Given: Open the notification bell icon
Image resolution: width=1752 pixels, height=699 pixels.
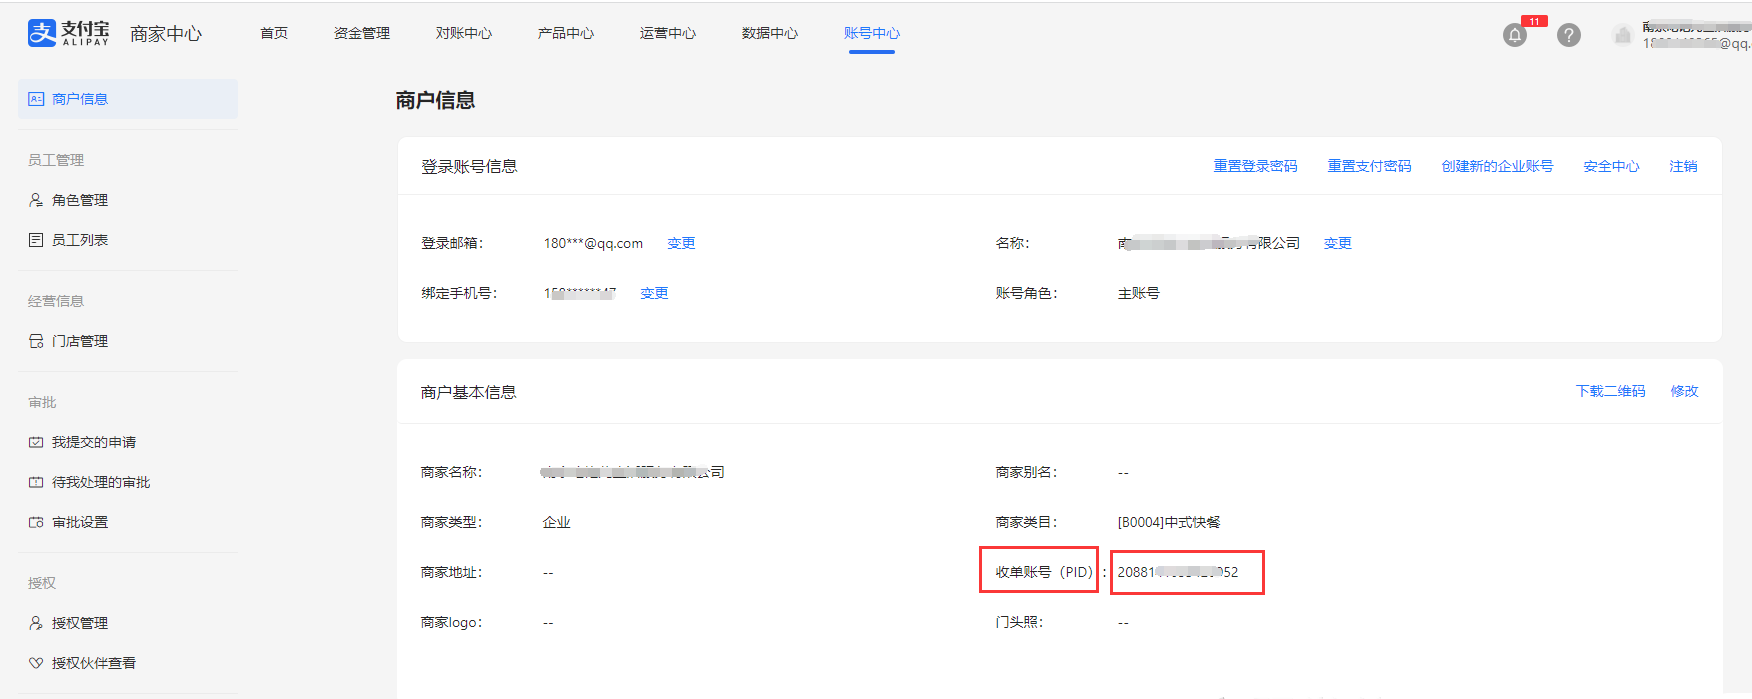Looking at the screenshot, I should point(1515,35).
